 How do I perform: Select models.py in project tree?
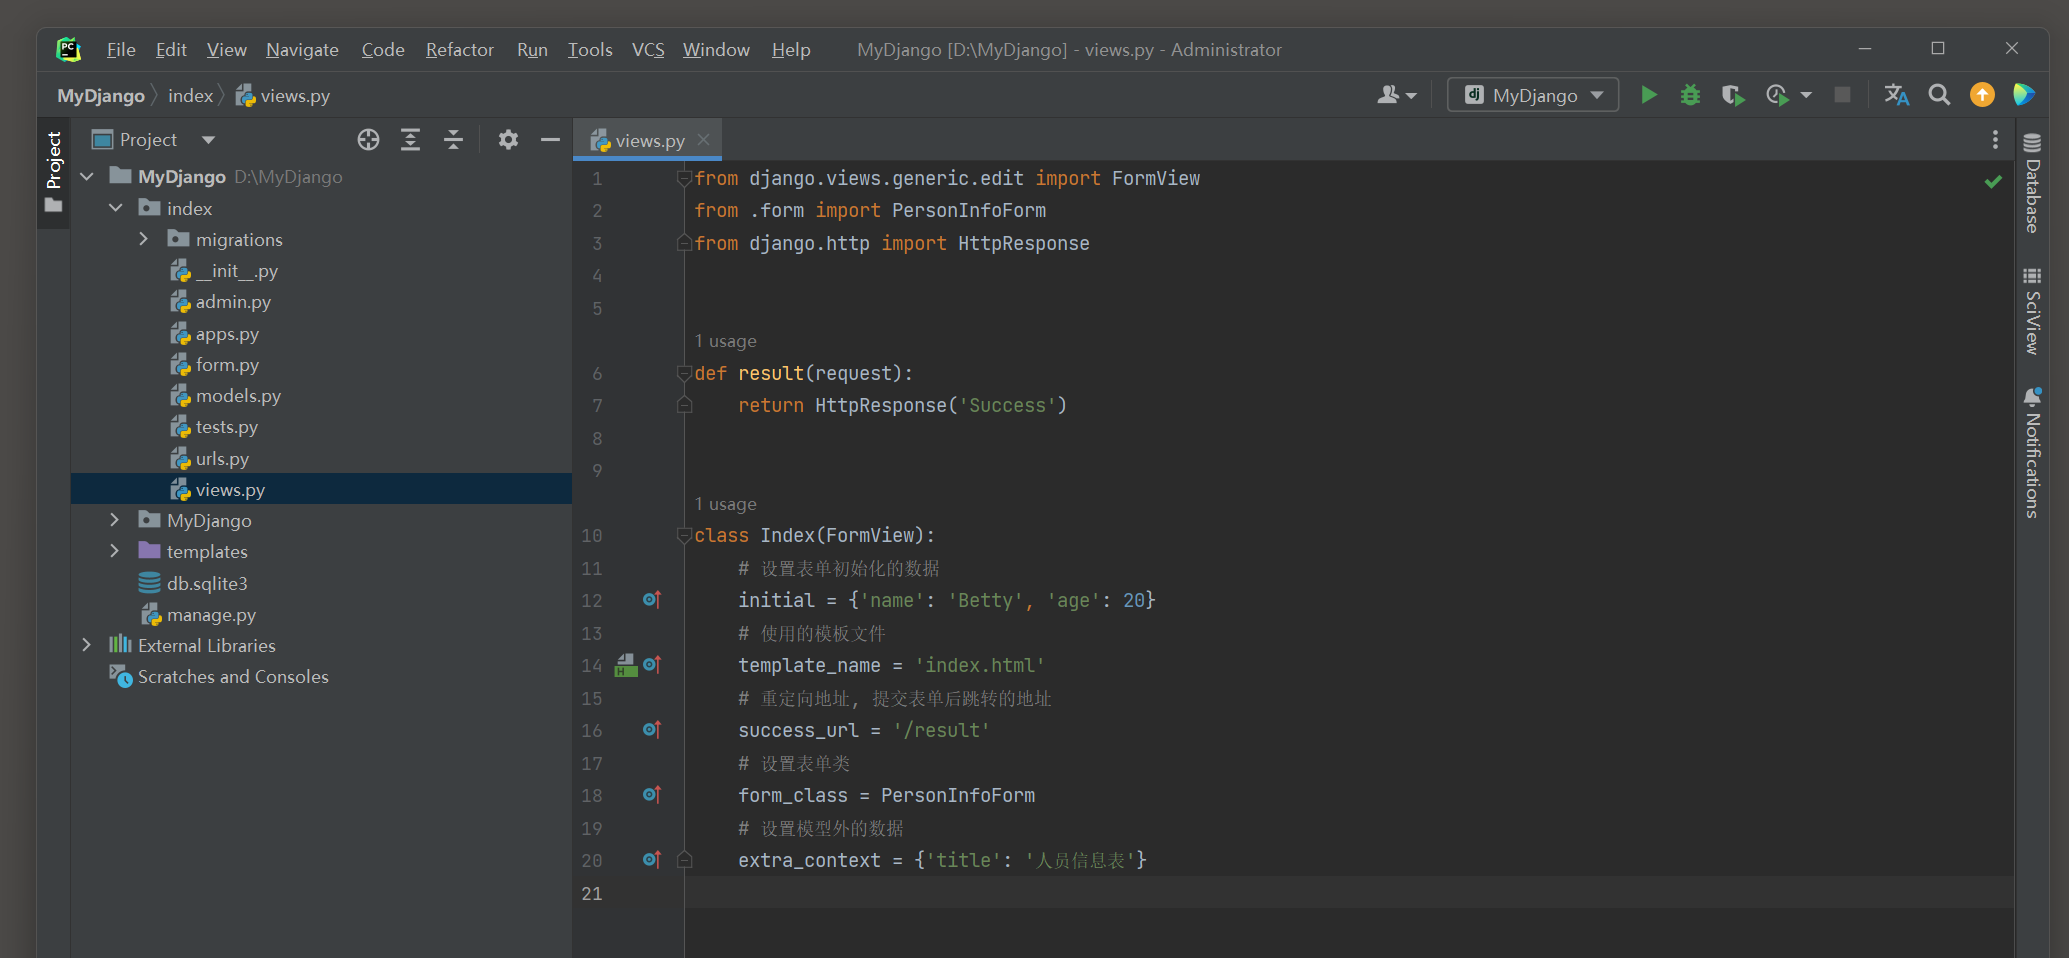pyautogui.click(x=238, y=396)
